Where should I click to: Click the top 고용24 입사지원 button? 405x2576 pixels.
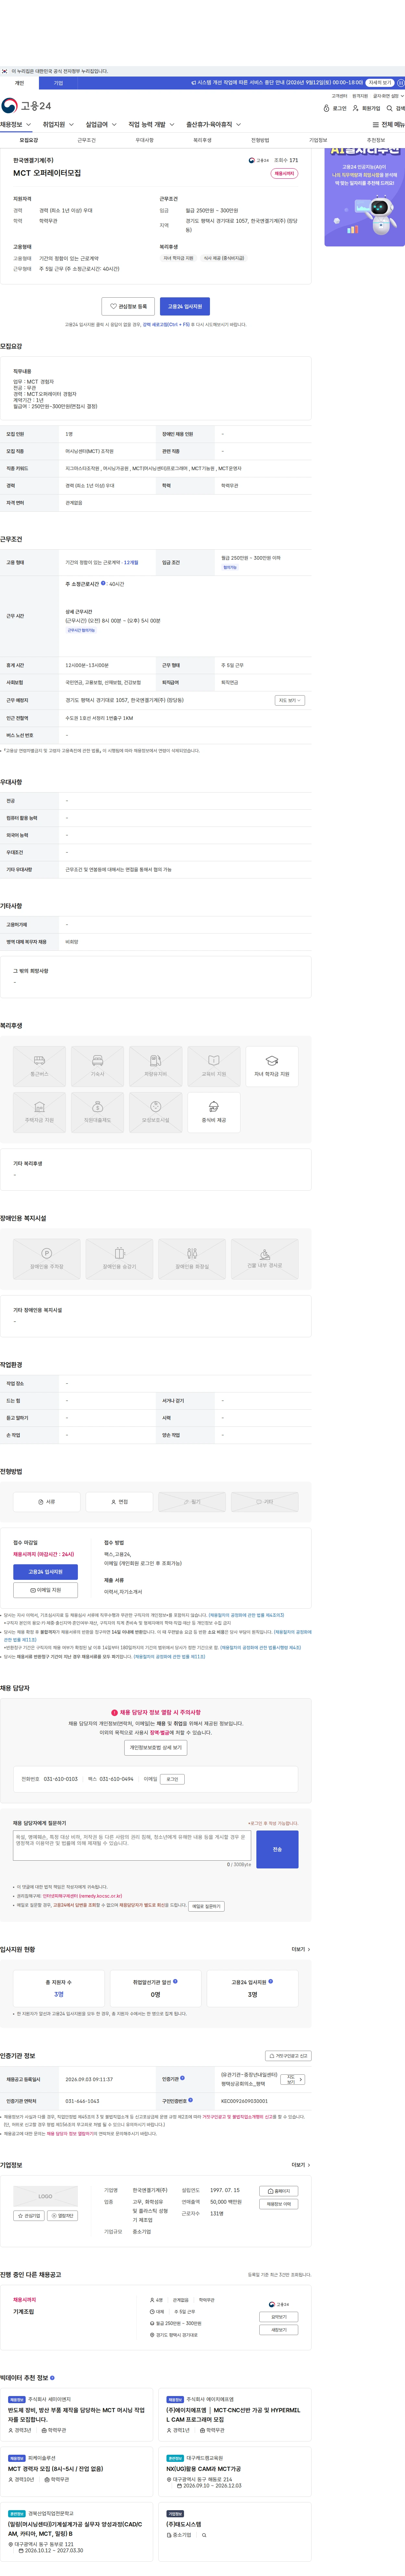click(x=185, y=306)
